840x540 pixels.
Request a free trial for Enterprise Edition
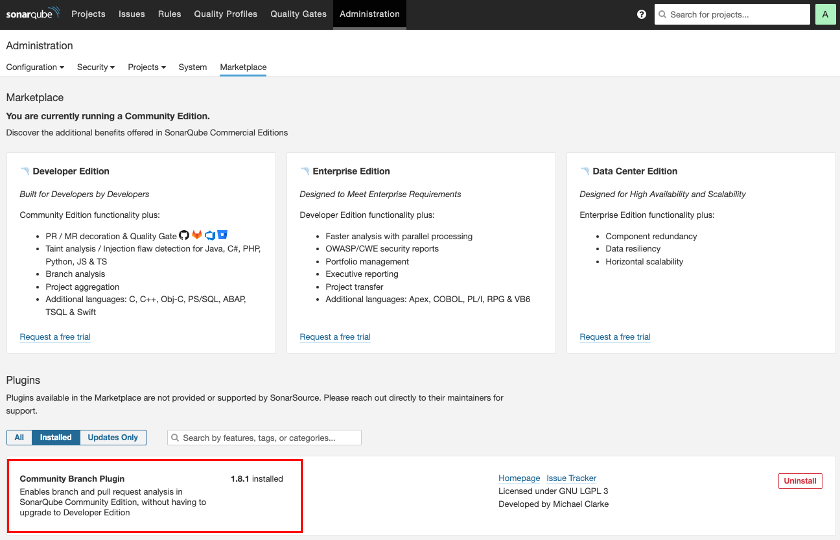[x=335, y=337]
